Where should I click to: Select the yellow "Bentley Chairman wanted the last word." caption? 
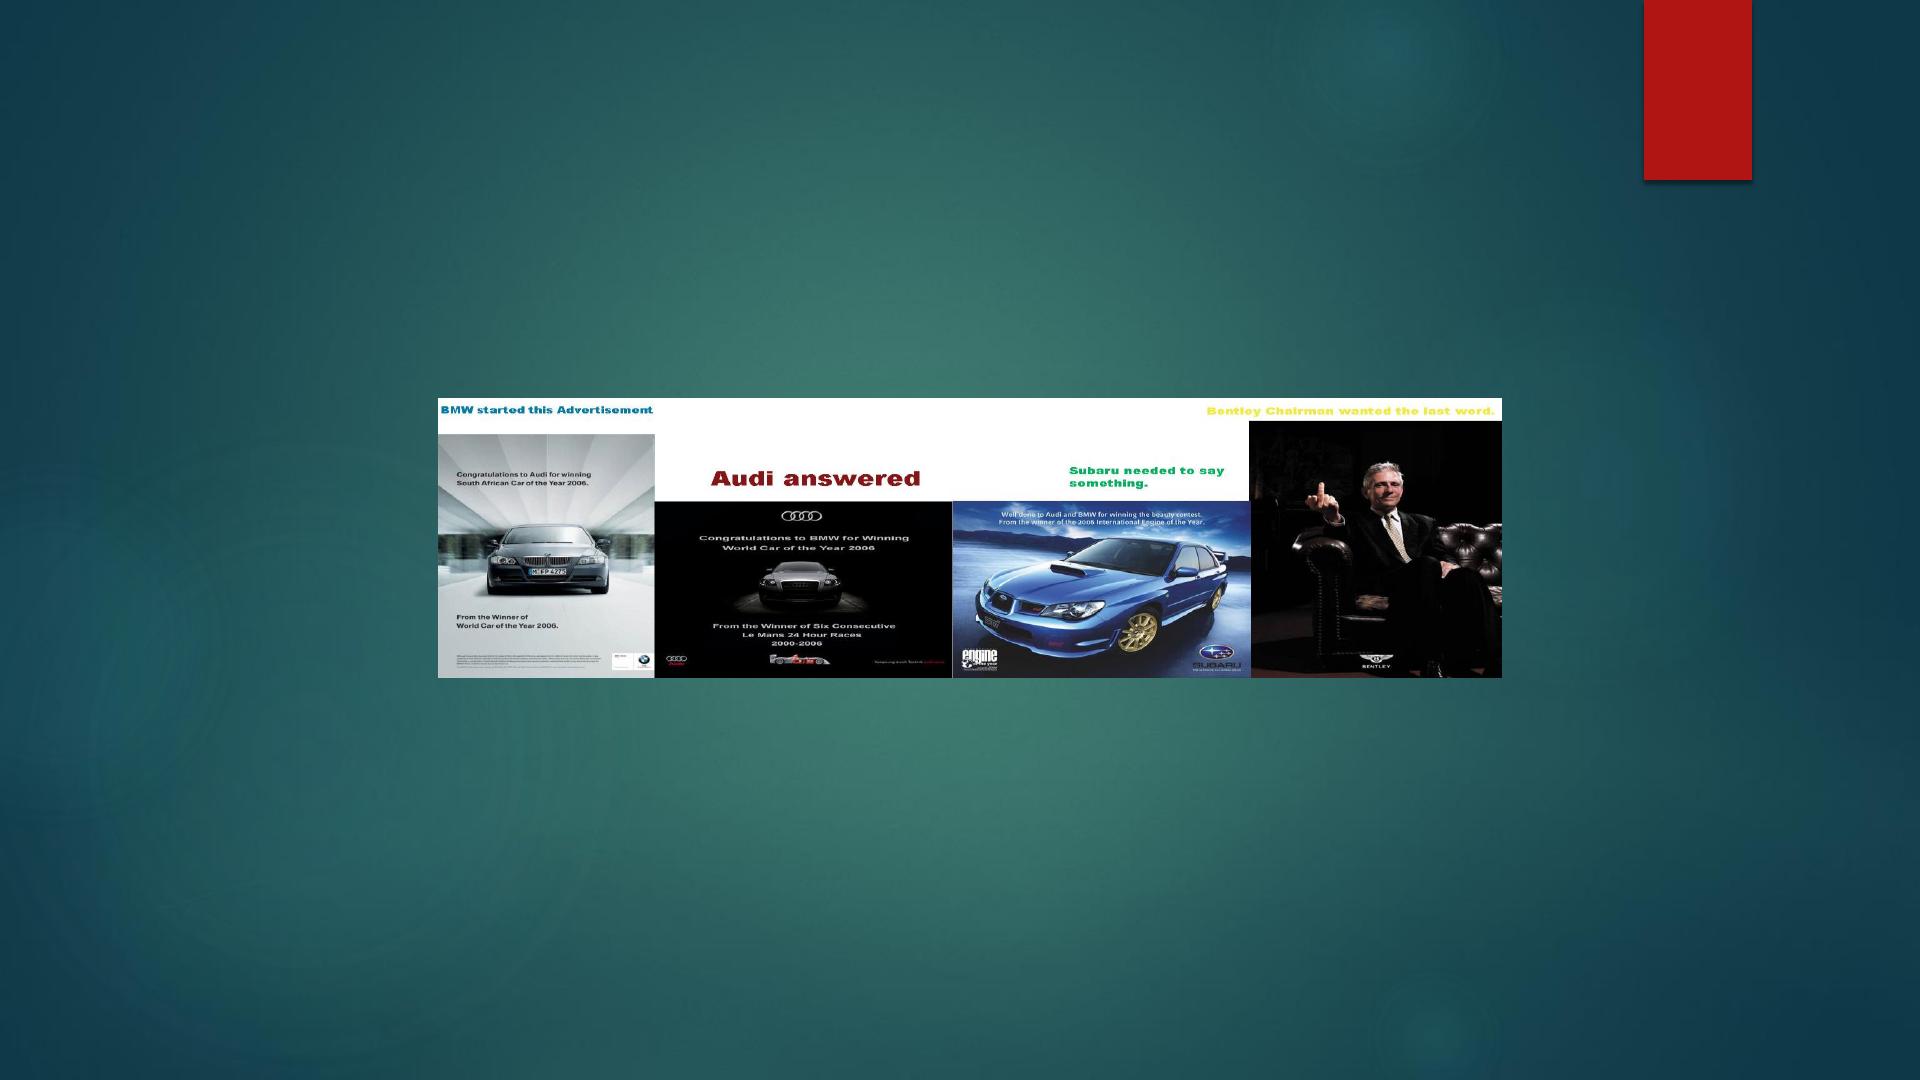pos(1350,411)
